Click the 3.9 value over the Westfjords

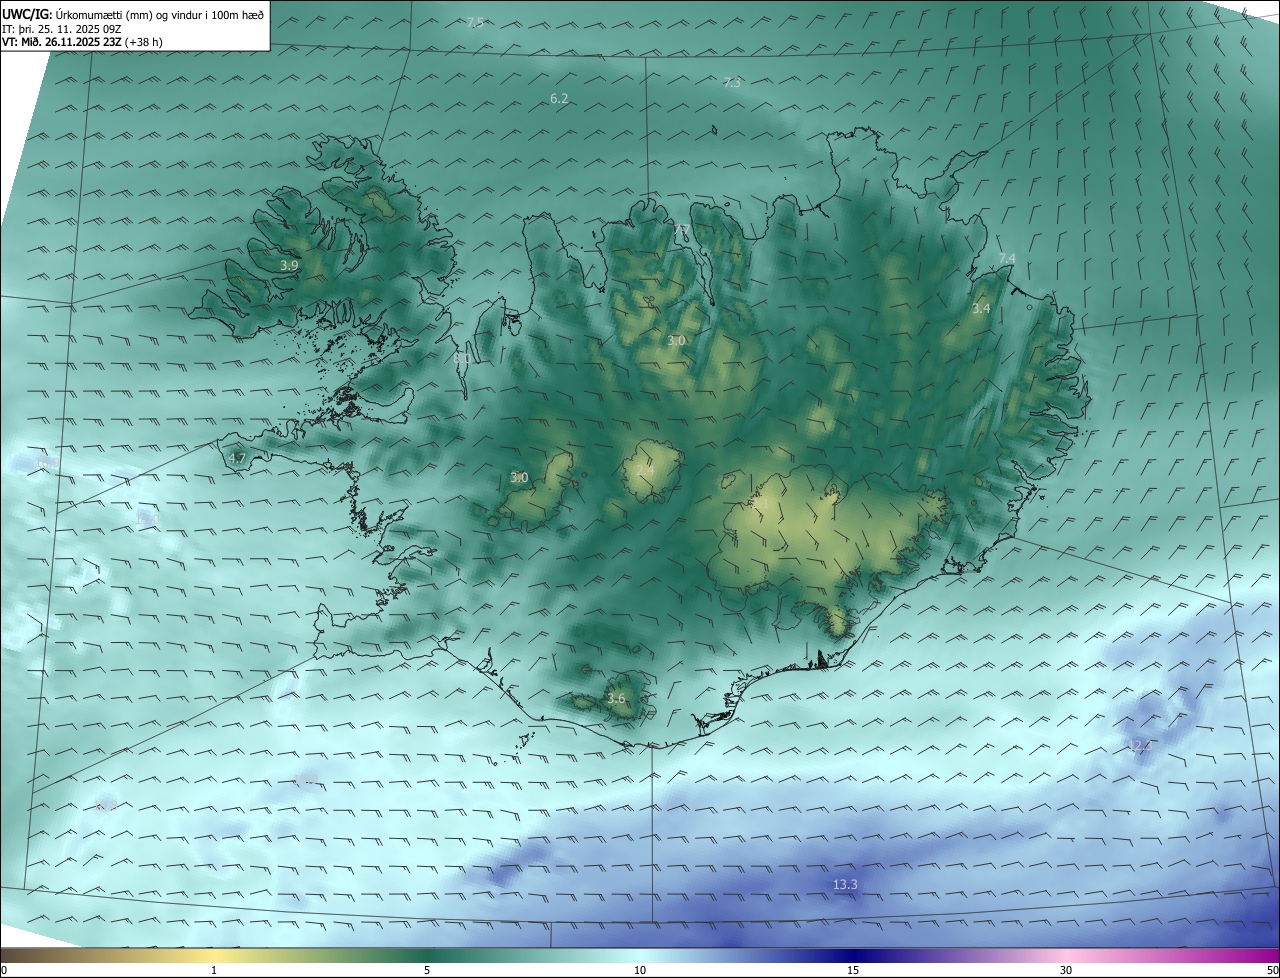(x=289, y=265)
